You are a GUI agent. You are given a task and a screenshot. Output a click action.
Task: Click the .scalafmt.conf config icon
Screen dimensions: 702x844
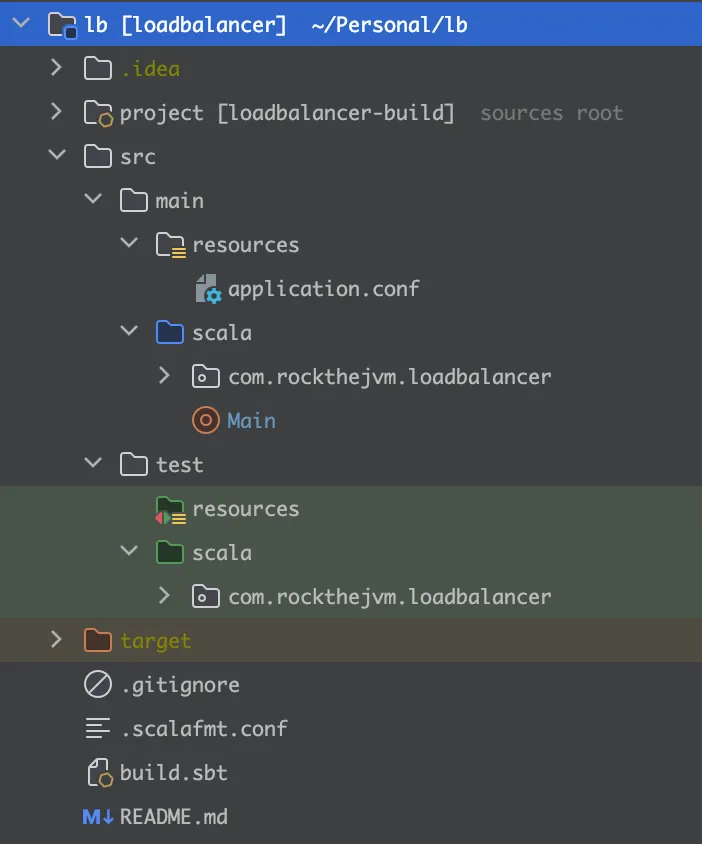point(97,728)
